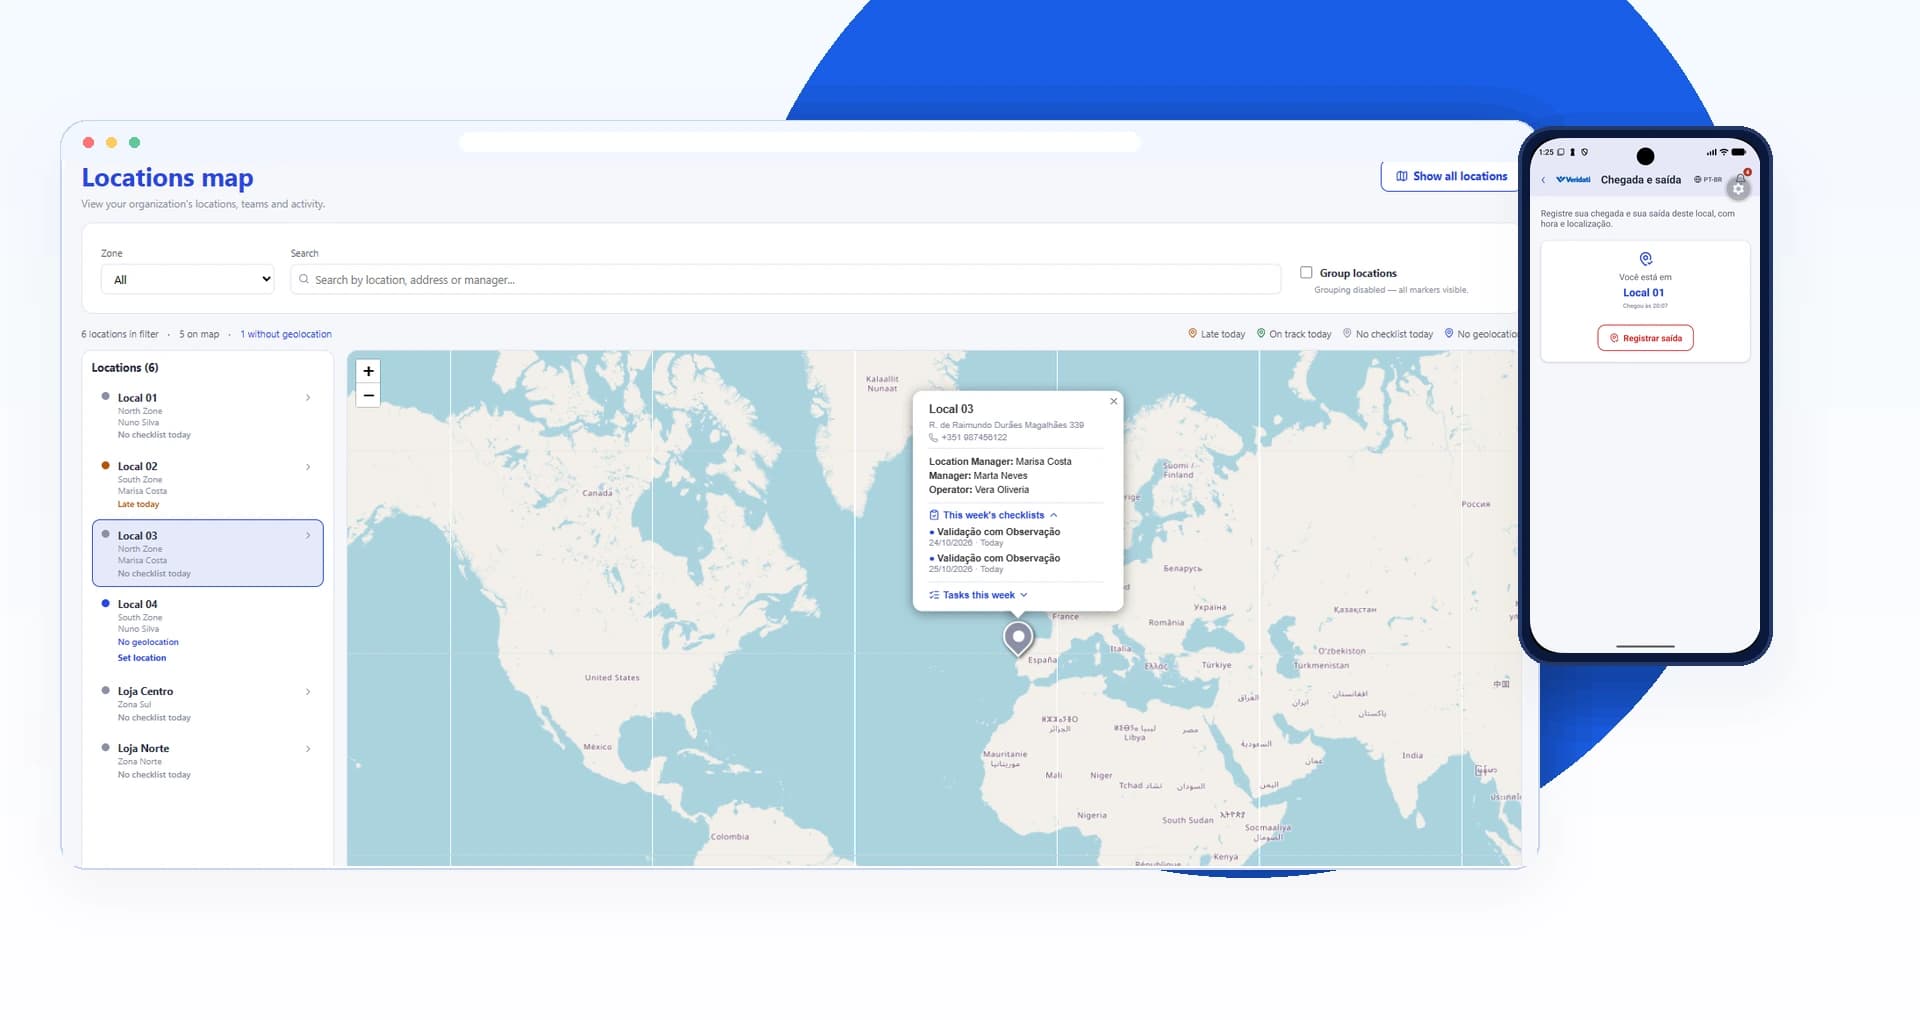1920x1020 pixels.
Task: Tap the PT-BR language selector on phone
Action: tap(1708, 180)
